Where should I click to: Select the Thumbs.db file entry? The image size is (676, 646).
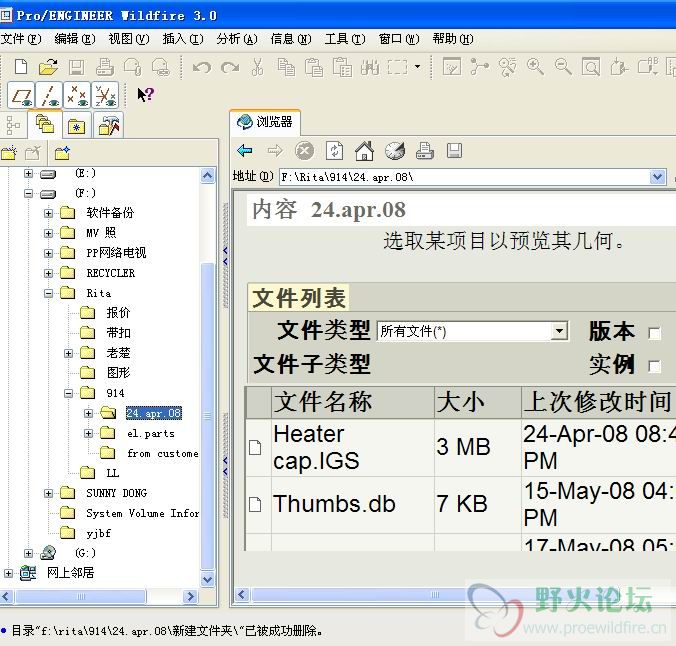coord(334,504)
